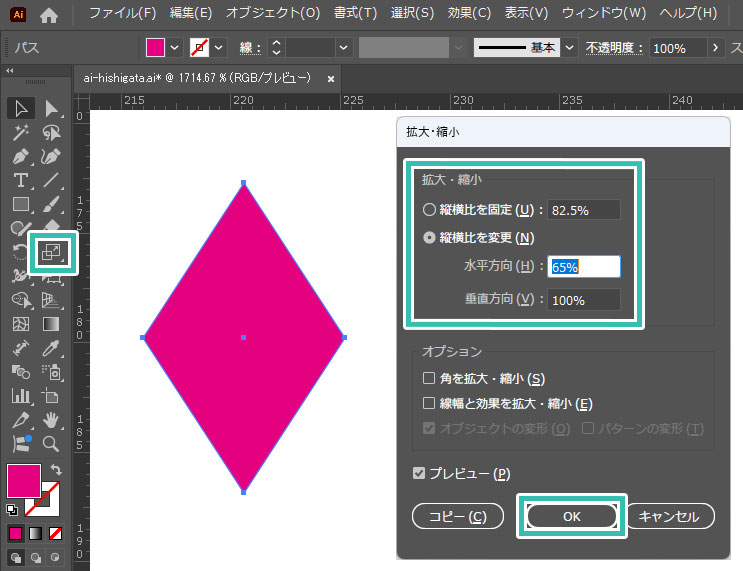Screen dimensions: 743x571
Task: Check 線幅と効果を拡大・縮小 option
Action: click(430, 403)
